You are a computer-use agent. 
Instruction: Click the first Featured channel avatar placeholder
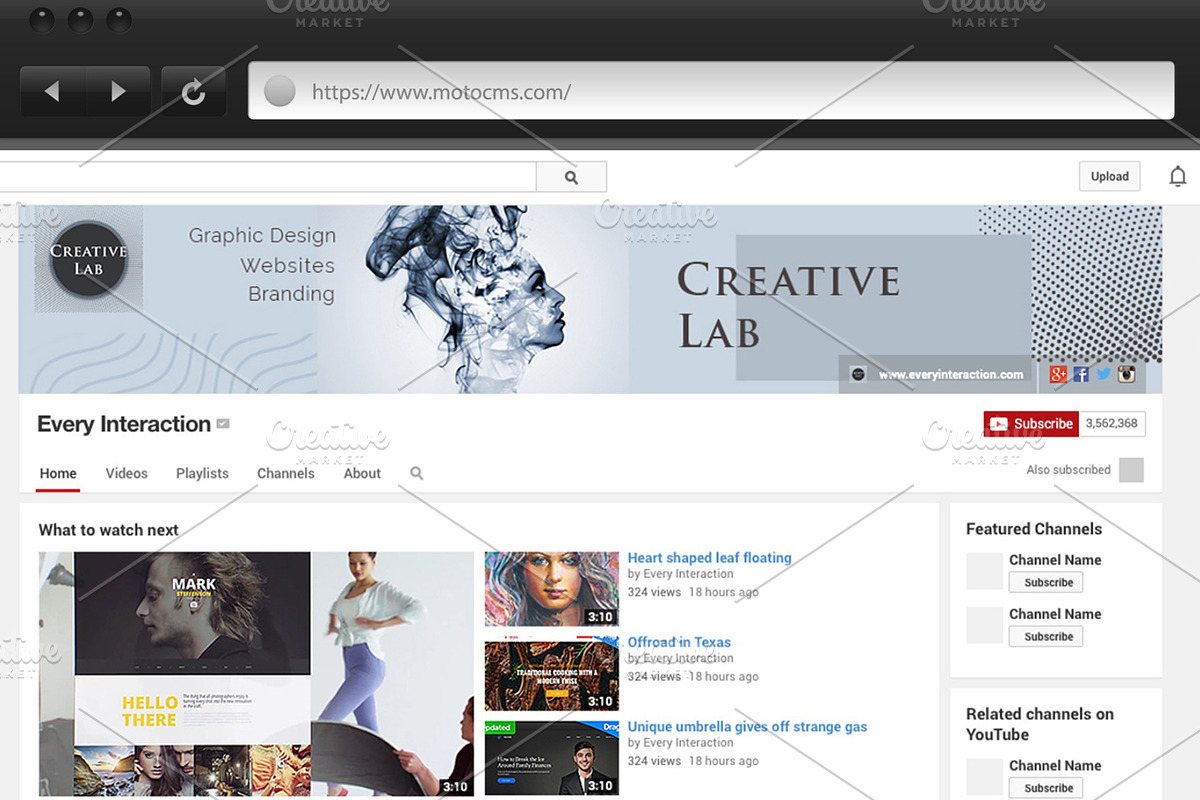pyautogui.click(x=984, y=571)
